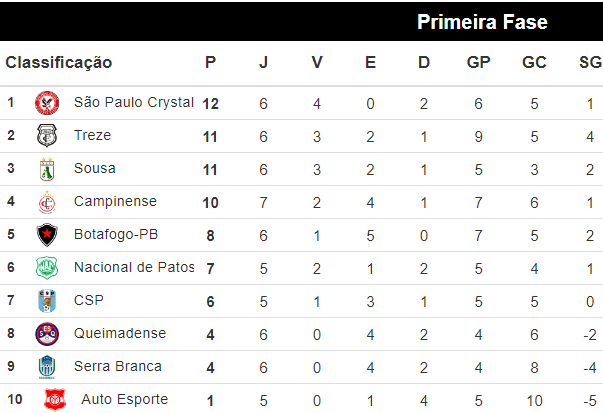Click the Classificação column header
603x413 pixels.
(59, 62)
